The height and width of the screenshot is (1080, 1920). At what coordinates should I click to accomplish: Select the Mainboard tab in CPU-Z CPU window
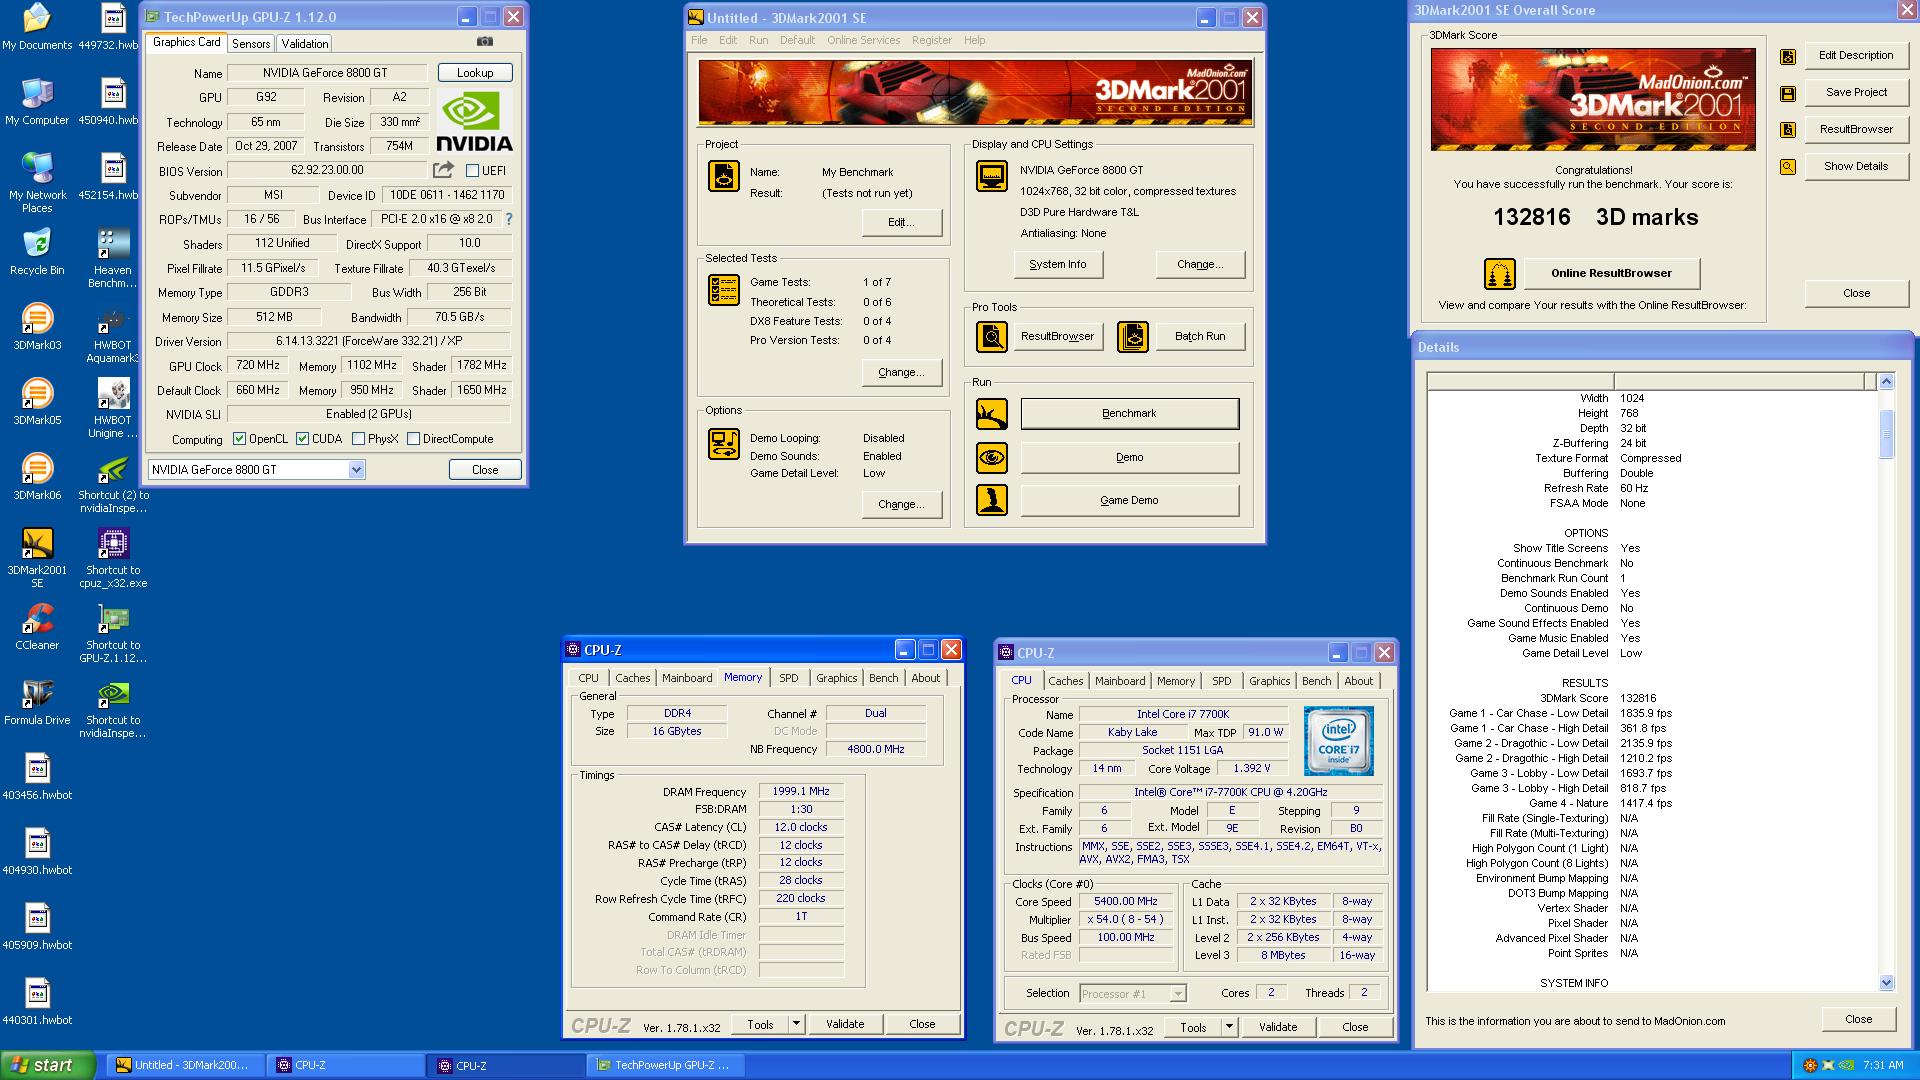[x=1120, y=681]
